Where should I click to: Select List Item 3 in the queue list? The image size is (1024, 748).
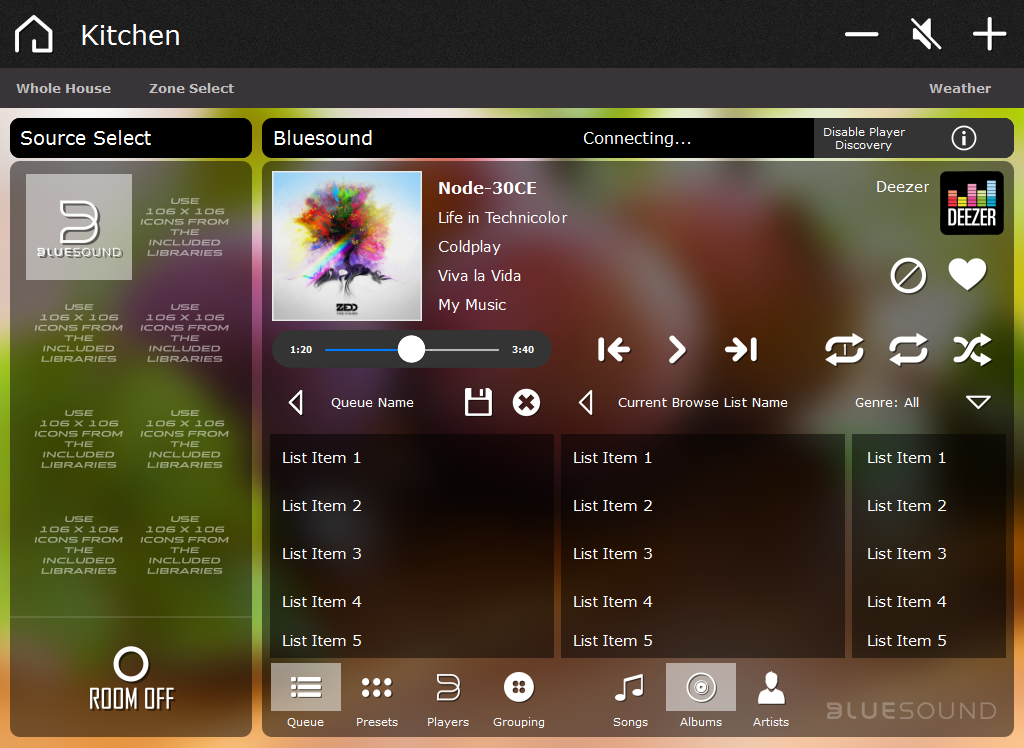click(411, 554)
